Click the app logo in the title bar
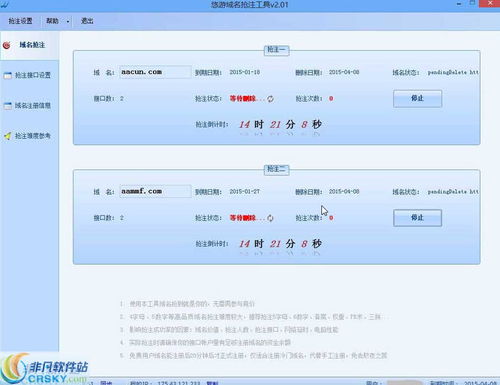 click(x=5, y=5)
